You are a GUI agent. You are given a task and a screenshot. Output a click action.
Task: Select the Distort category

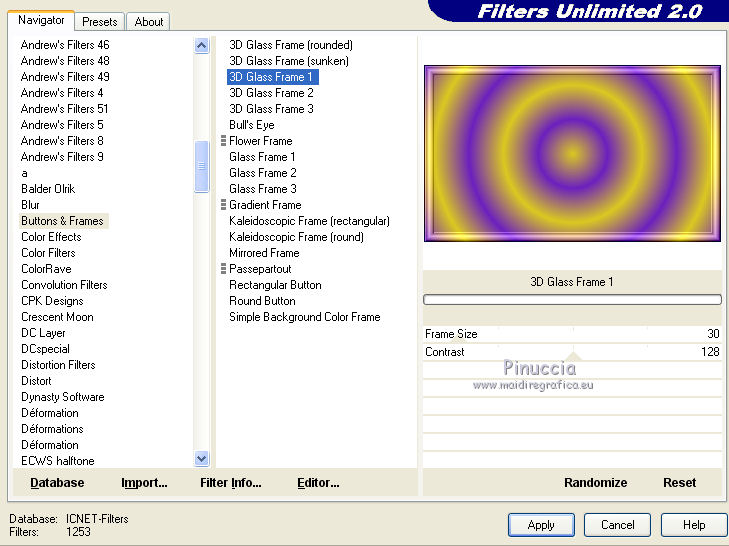click(x=36, y=381)
